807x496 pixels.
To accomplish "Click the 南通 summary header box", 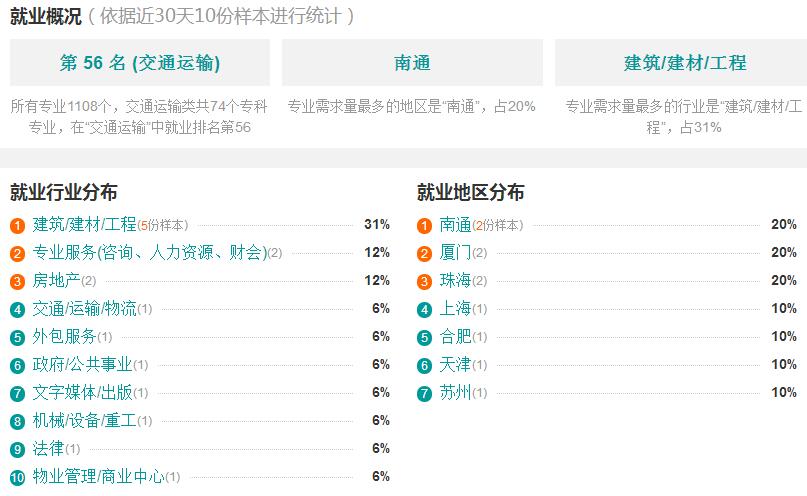I will pos(412,62).
